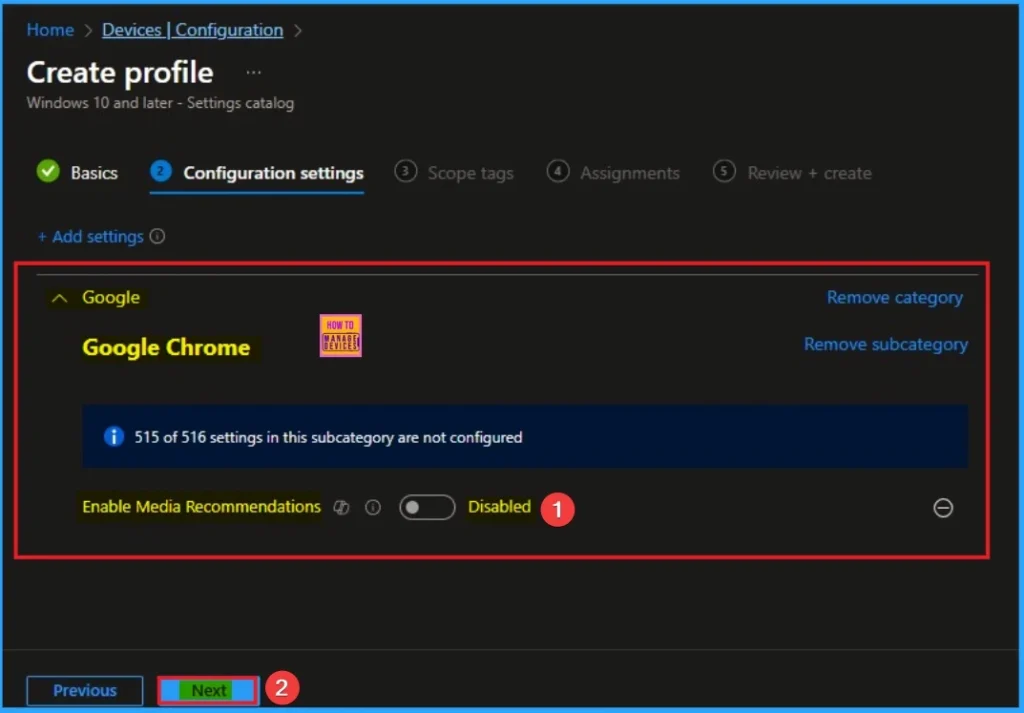Click the cloud scope icon after Enable Media Recommendations
Screen dimensions: 1024x713
[x=341, y=507]
